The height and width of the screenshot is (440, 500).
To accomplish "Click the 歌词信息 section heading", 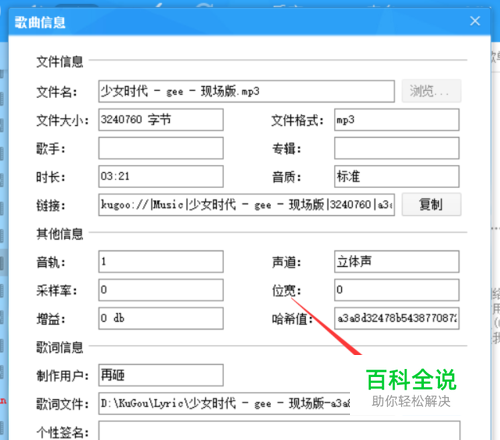I will 60,347.
